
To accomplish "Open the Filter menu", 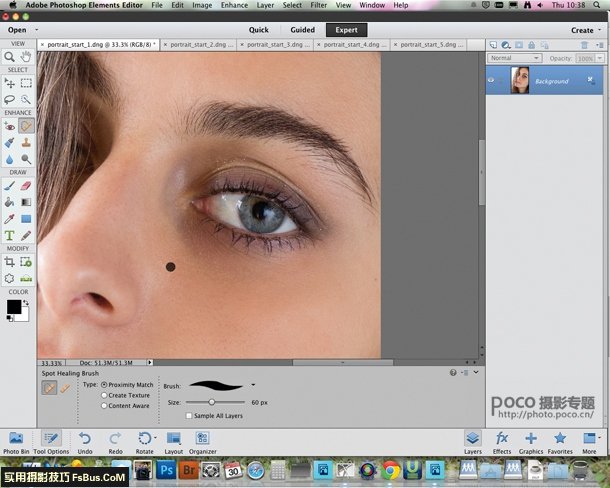I will (x=317, y=5).
